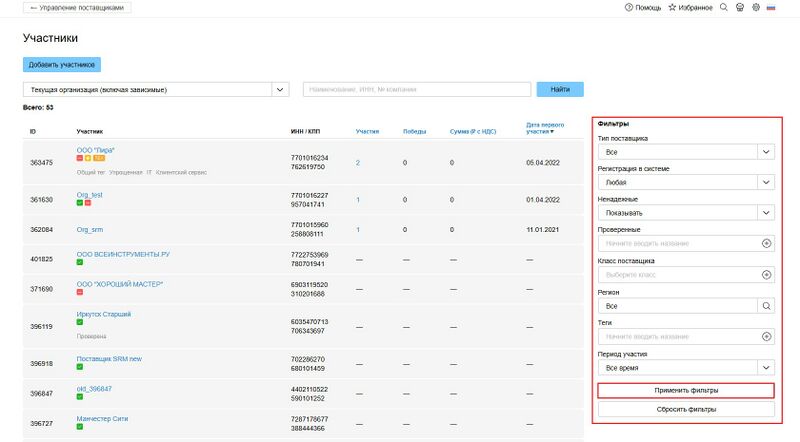Click the plus icon in Класс поставщика field
Image resolution: width=800 pixels, height=442 pixels.
(766, 274)
